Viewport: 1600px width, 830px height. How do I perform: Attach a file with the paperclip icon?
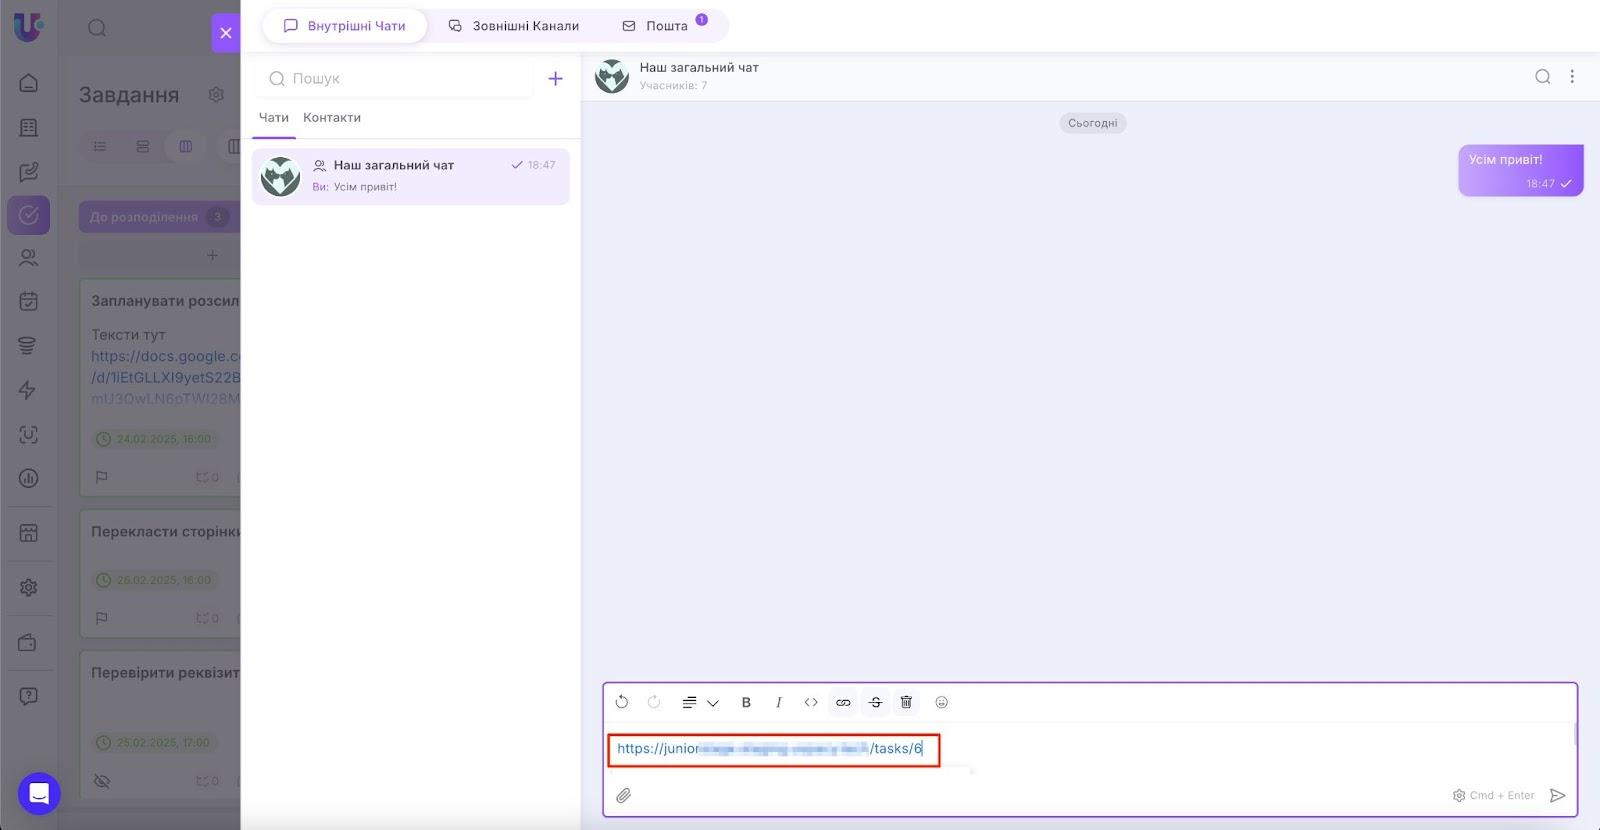(623, 796)
